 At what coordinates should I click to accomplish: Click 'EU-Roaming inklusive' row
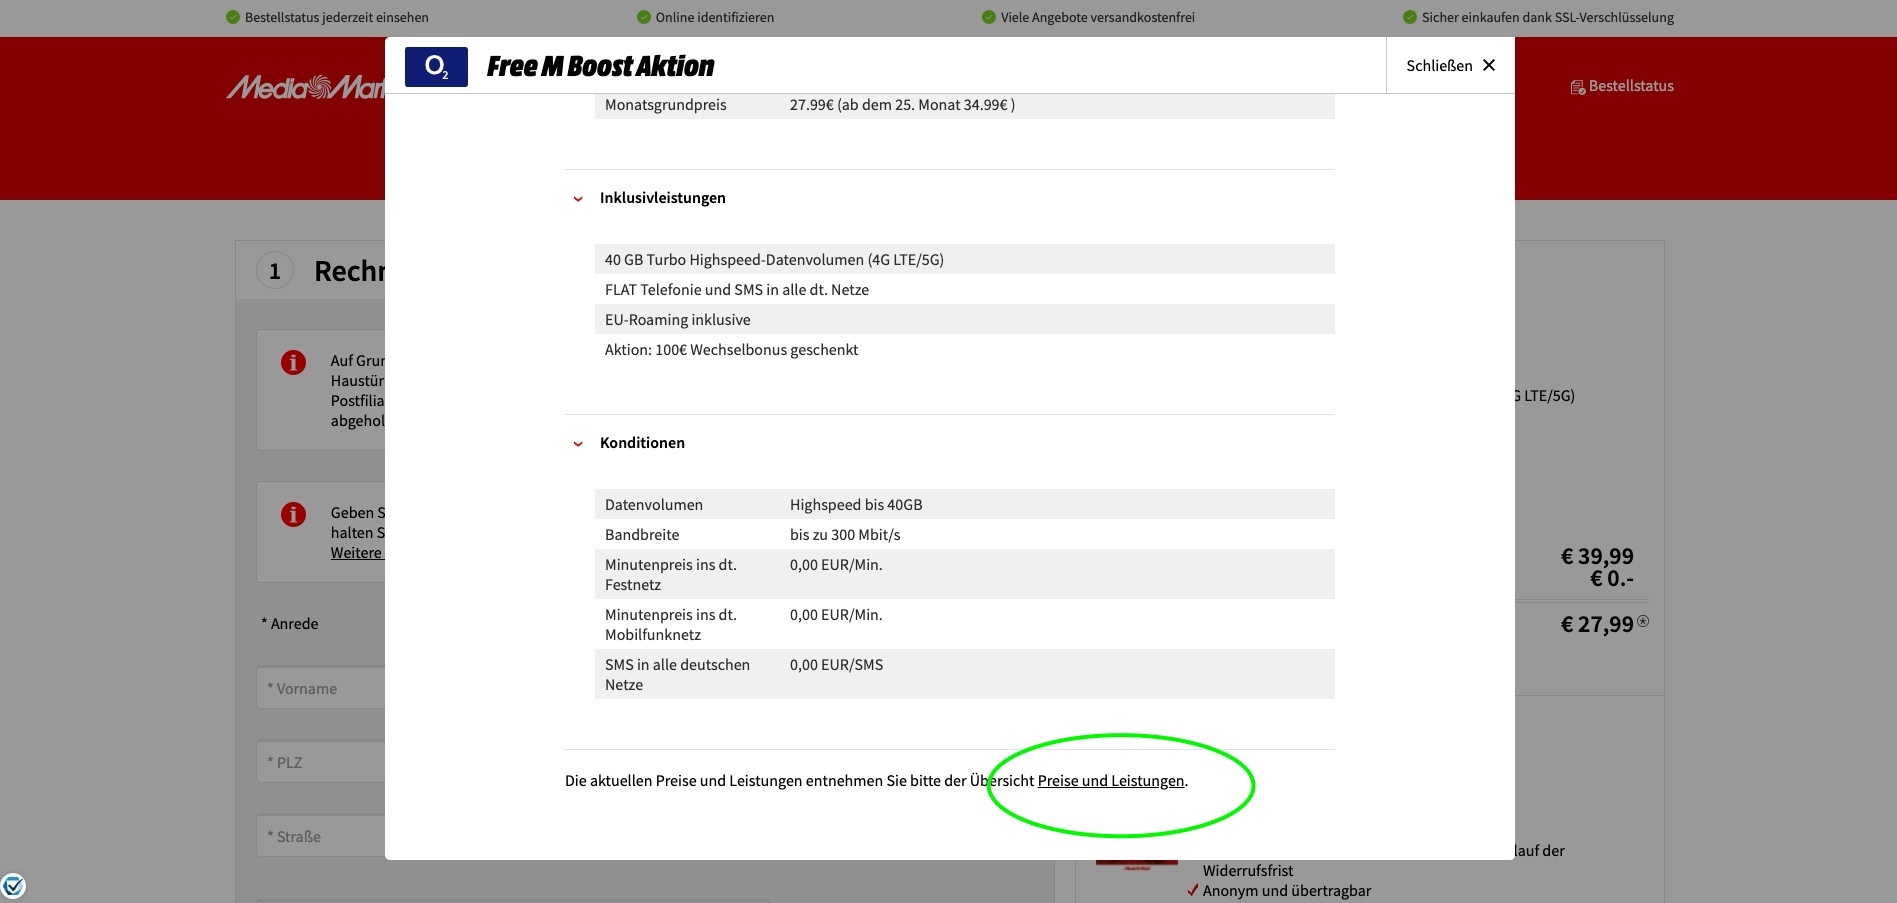point(964,319)
